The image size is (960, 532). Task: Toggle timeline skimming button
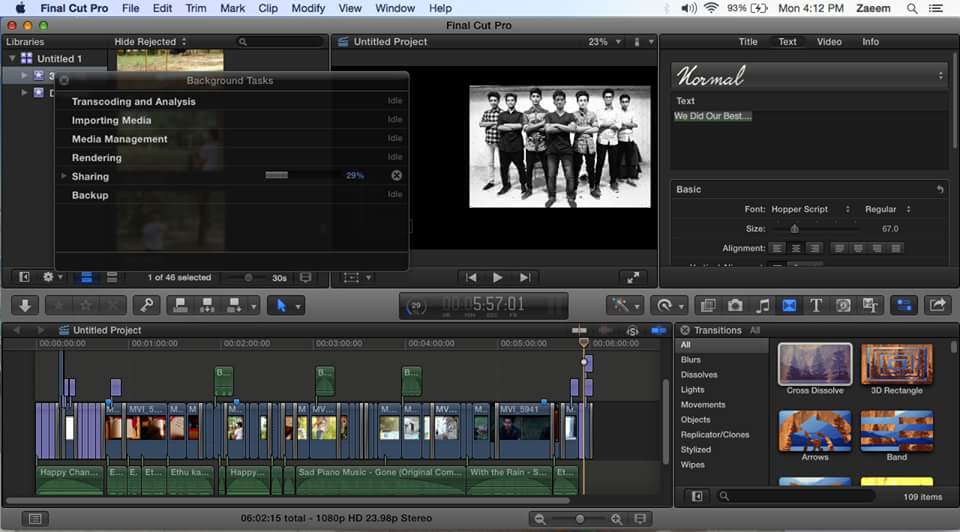coord(579,331)
